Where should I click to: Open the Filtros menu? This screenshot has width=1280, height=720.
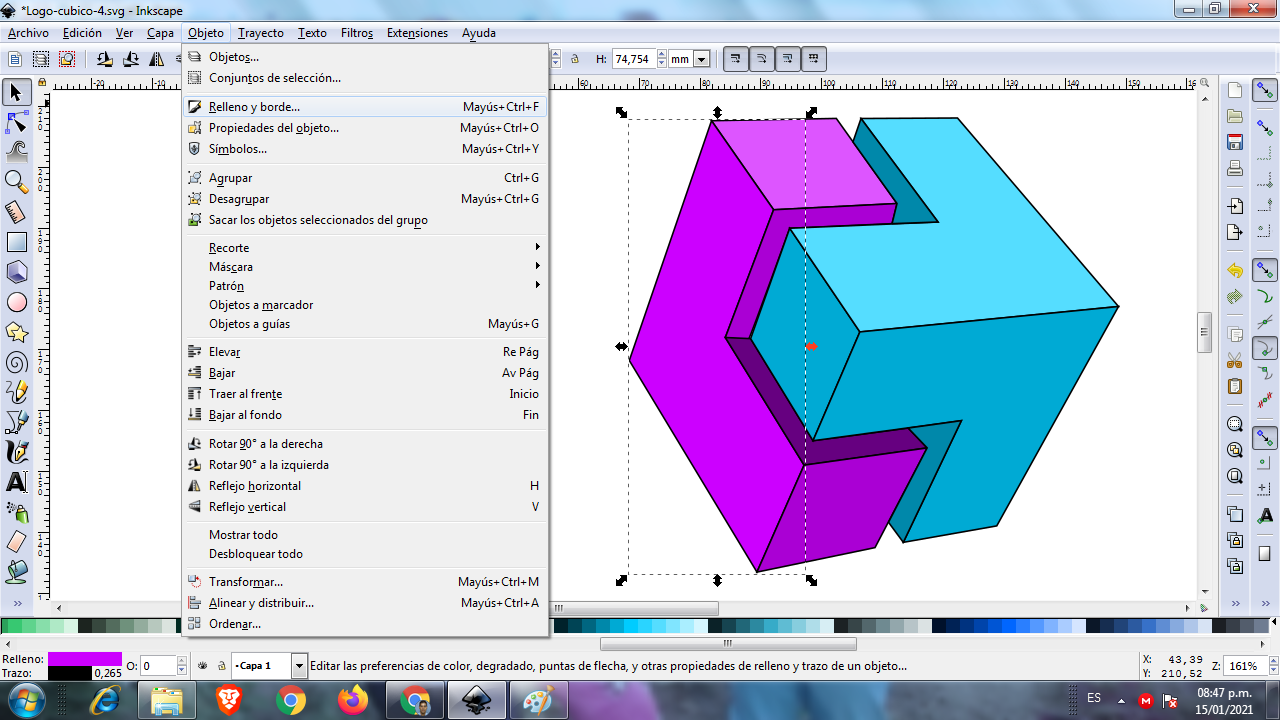357,32
